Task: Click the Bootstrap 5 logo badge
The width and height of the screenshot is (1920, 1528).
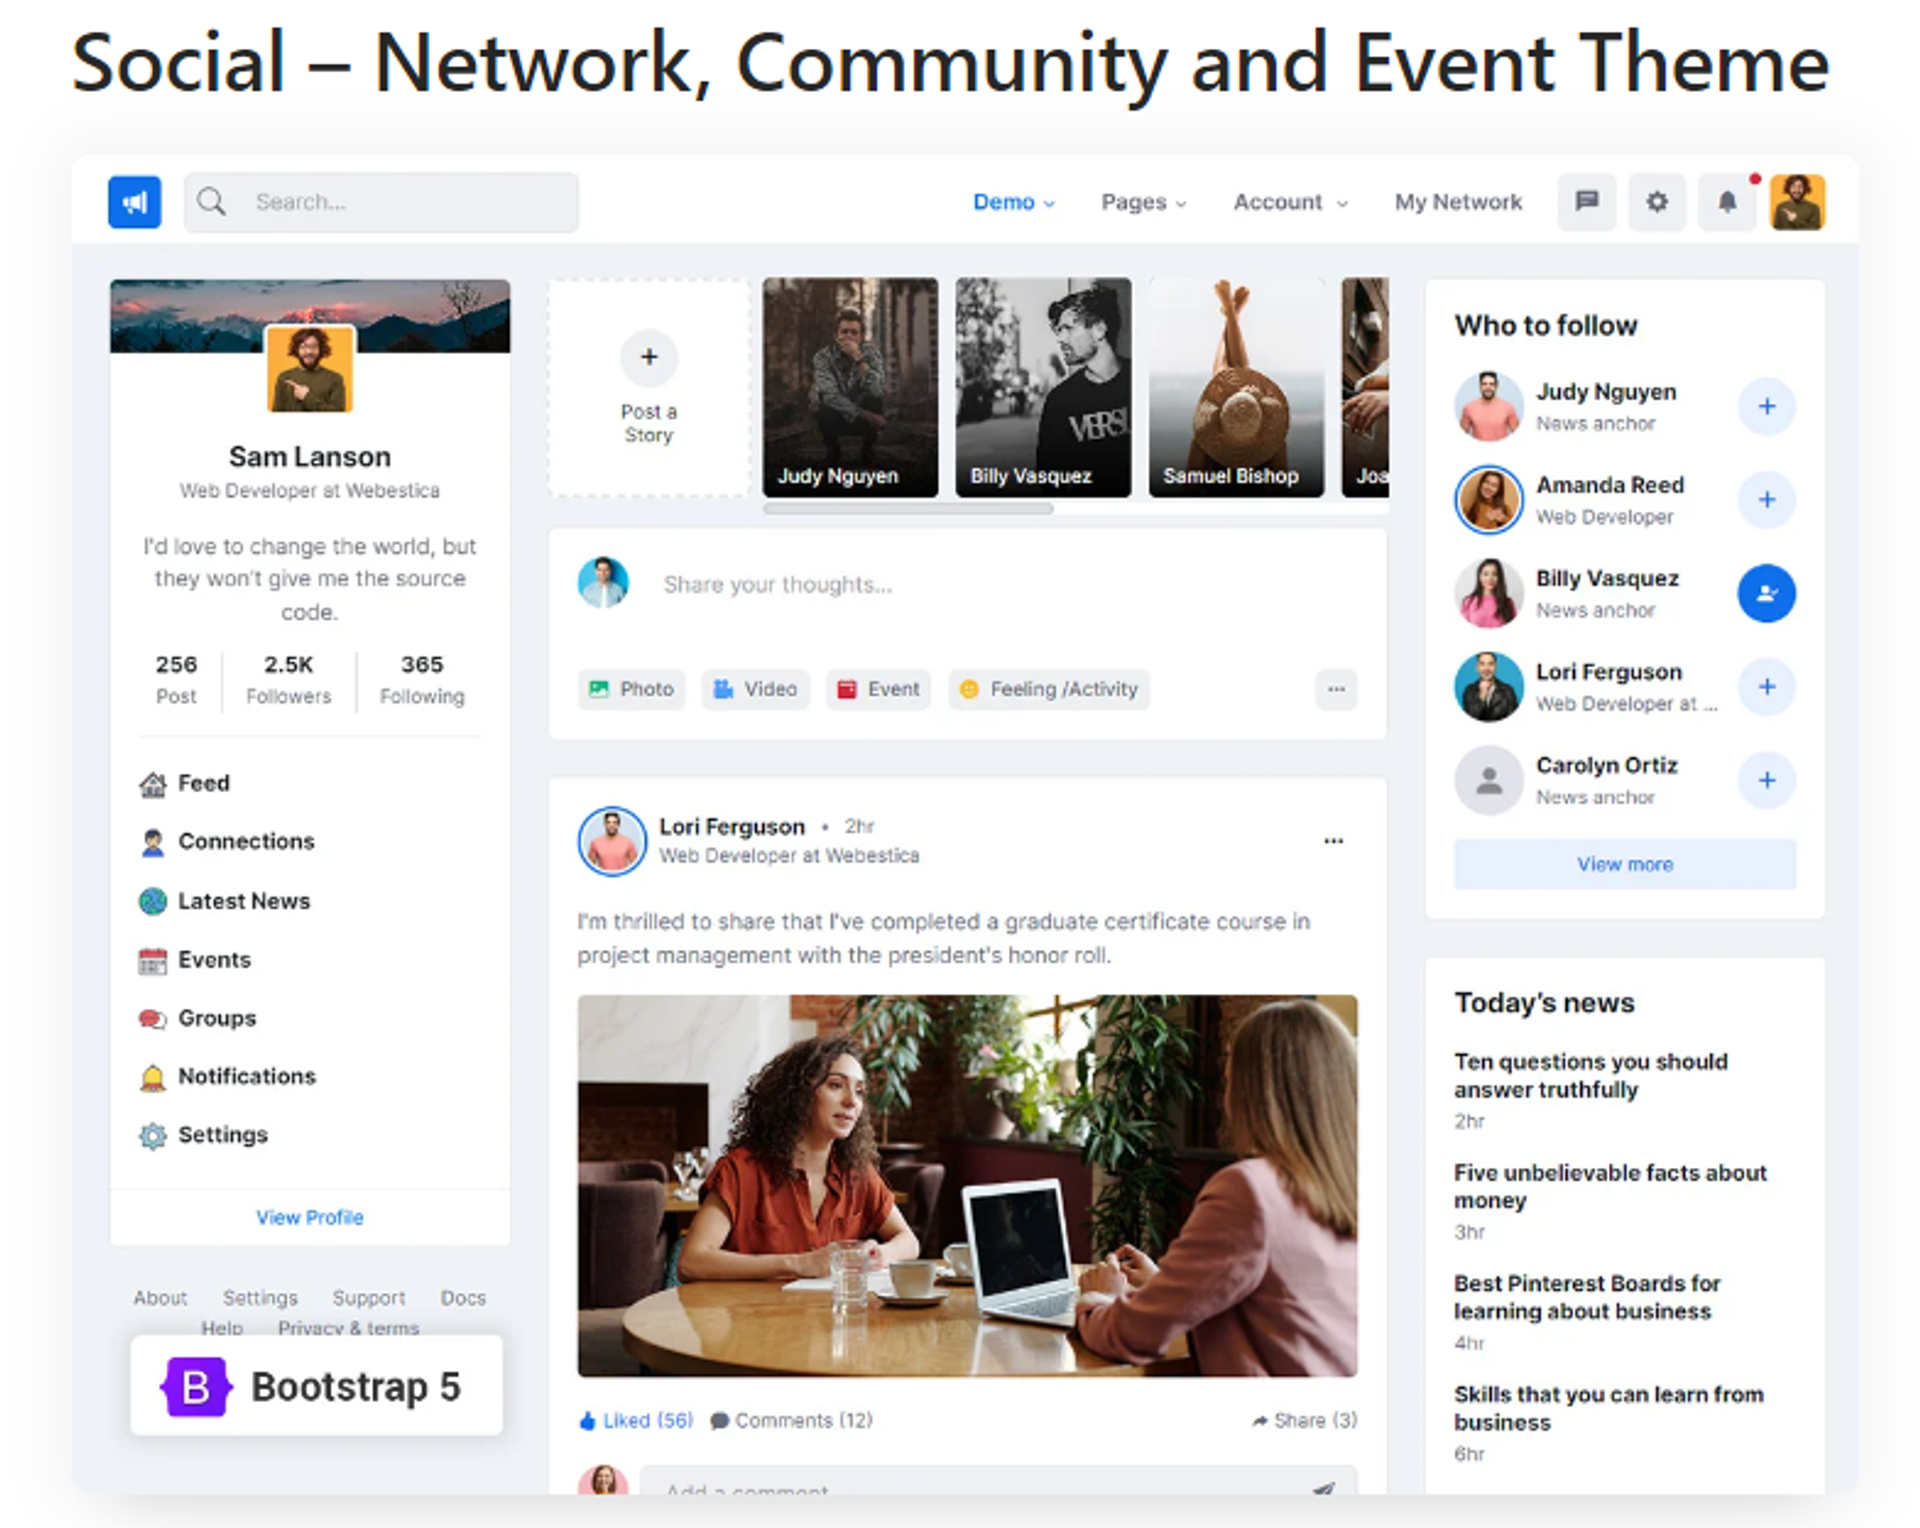Action: (316, 1386)
